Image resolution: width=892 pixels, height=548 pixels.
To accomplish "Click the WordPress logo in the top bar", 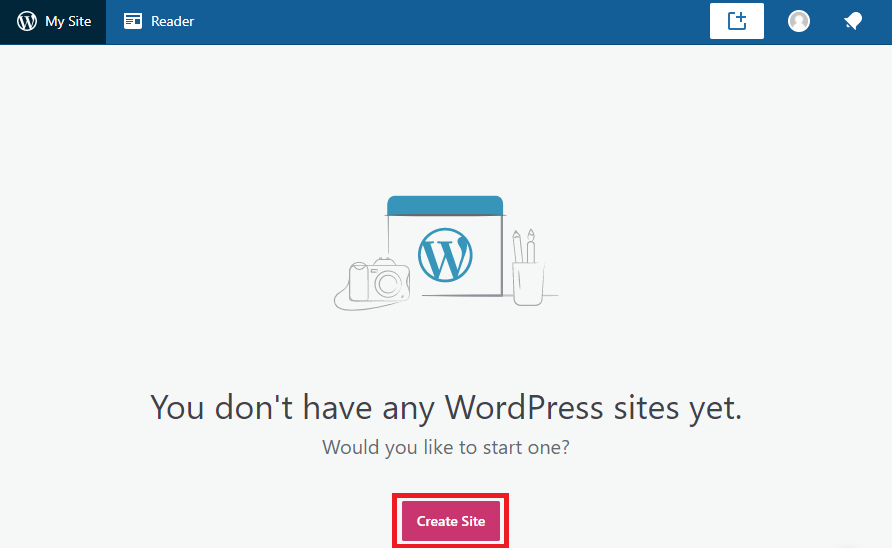I will pos(27,21).
